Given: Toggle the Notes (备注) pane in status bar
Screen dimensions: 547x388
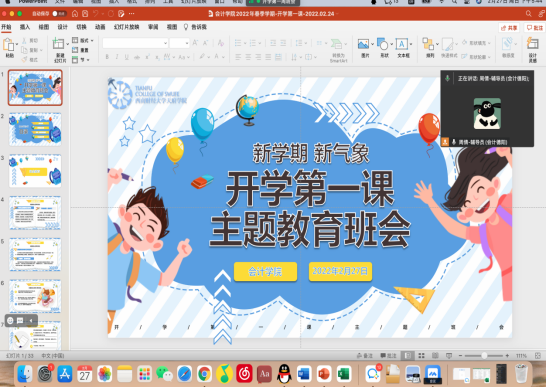Looking at the screenshot, I should (365, 356).
